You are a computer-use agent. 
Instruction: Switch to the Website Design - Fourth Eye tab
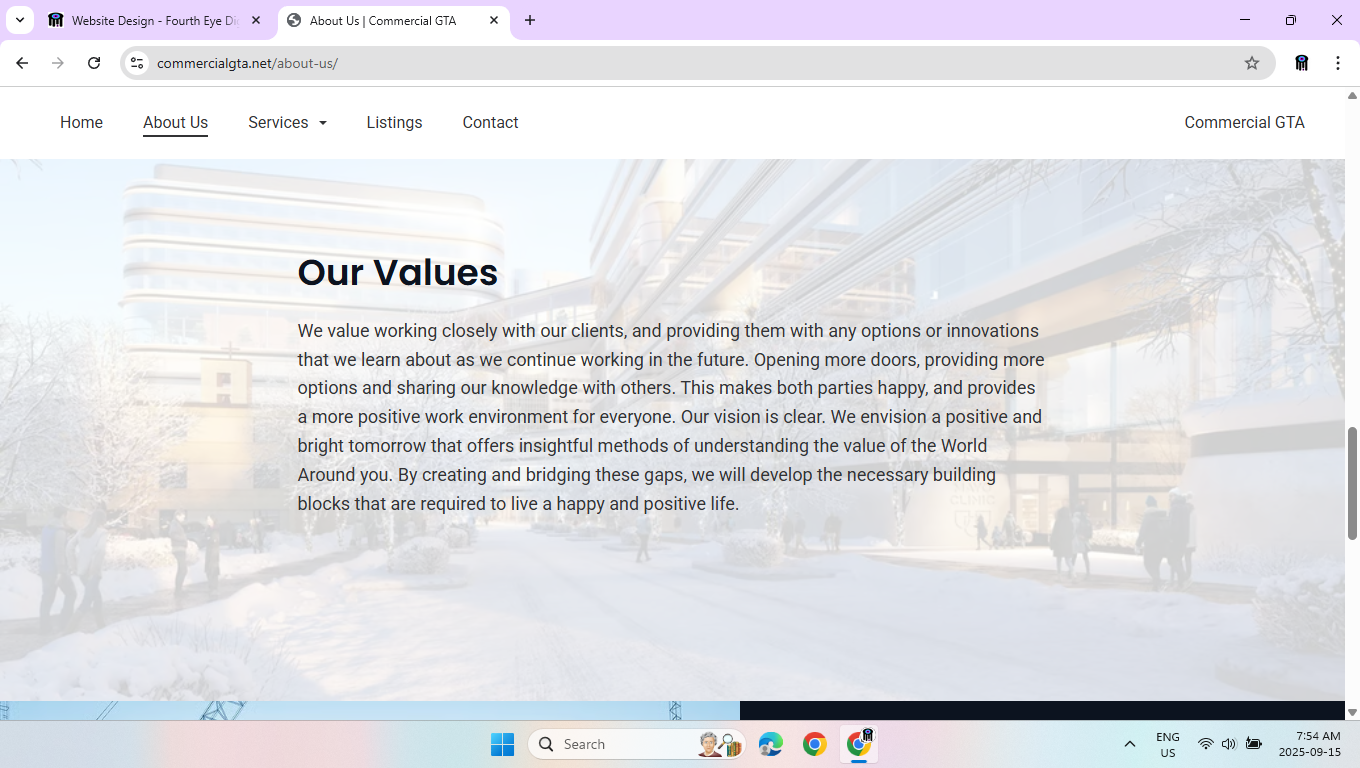(x=154, y=20)
